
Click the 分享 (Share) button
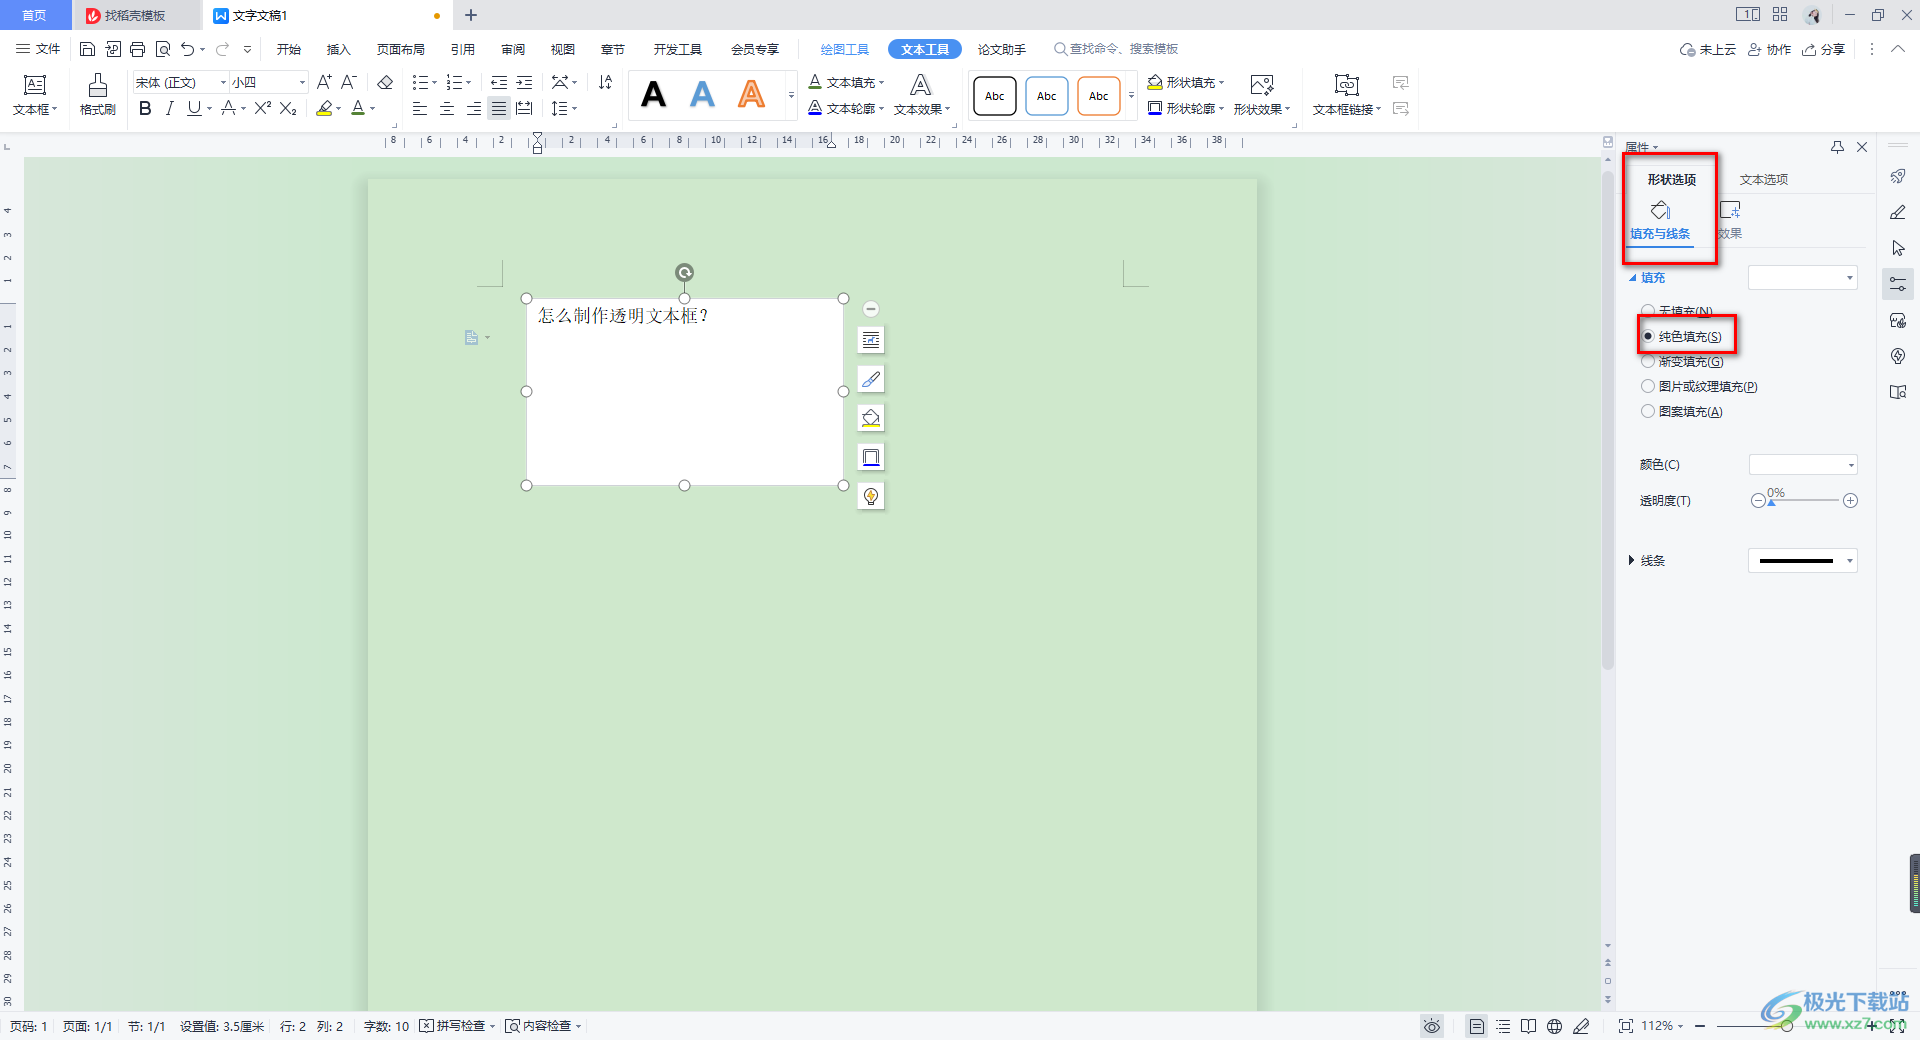tap(1824, 49)
